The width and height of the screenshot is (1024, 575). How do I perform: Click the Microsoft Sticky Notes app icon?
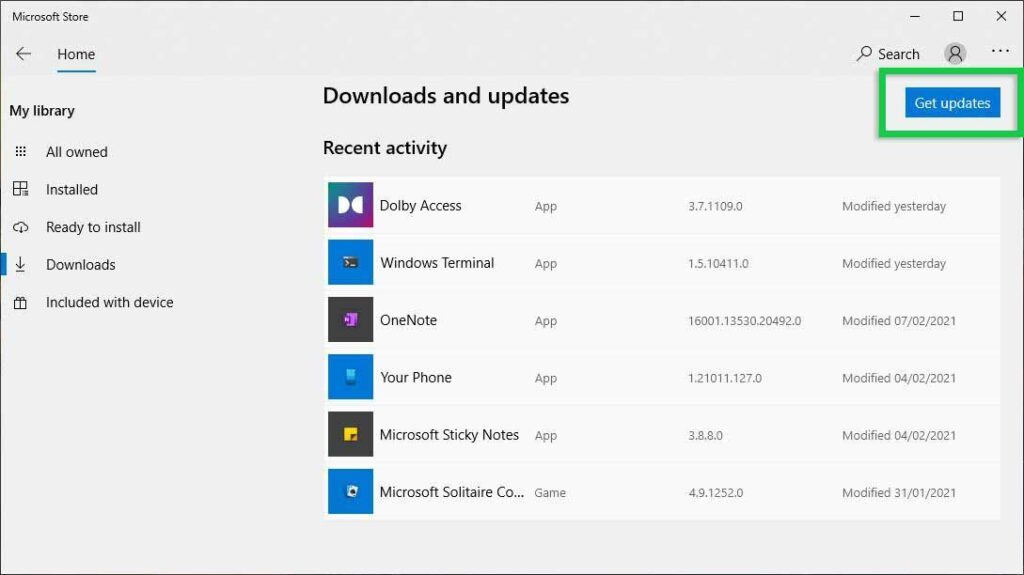[351, 434]
